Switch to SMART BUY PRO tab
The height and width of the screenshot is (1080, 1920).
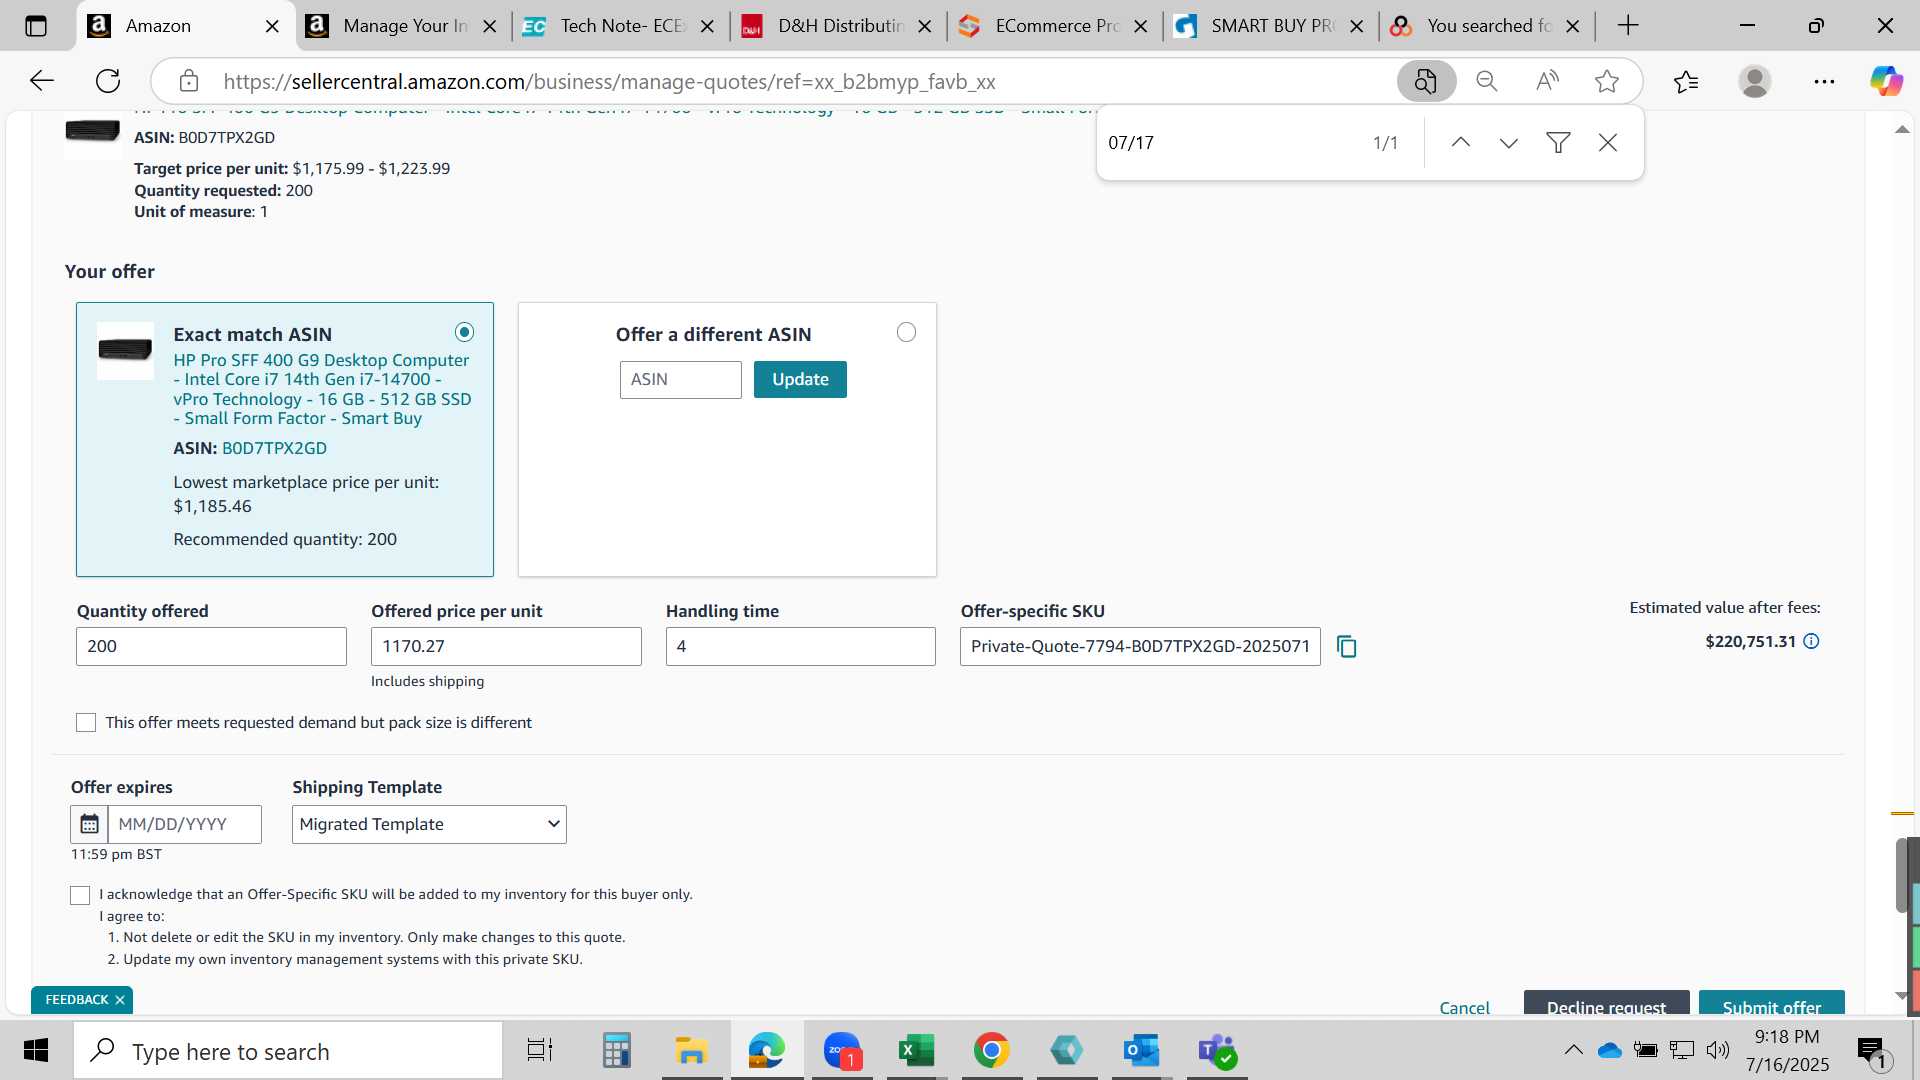pyautogui.click(x=1271, y=26)
